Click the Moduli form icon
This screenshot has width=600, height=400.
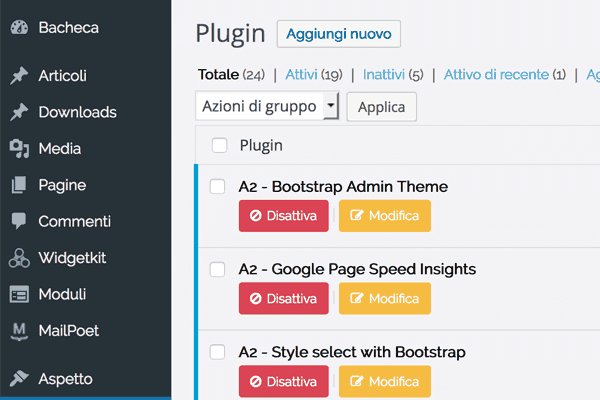19,294
